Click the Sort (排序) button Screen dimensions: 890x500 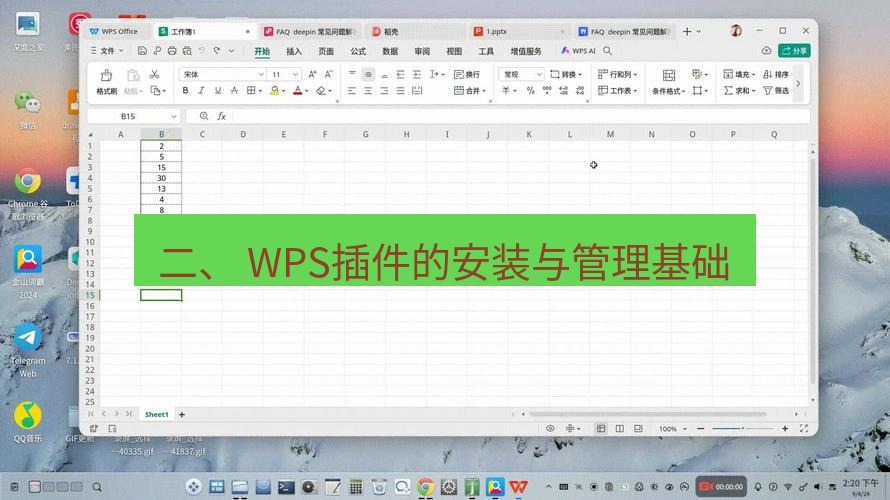click(776, 74)
